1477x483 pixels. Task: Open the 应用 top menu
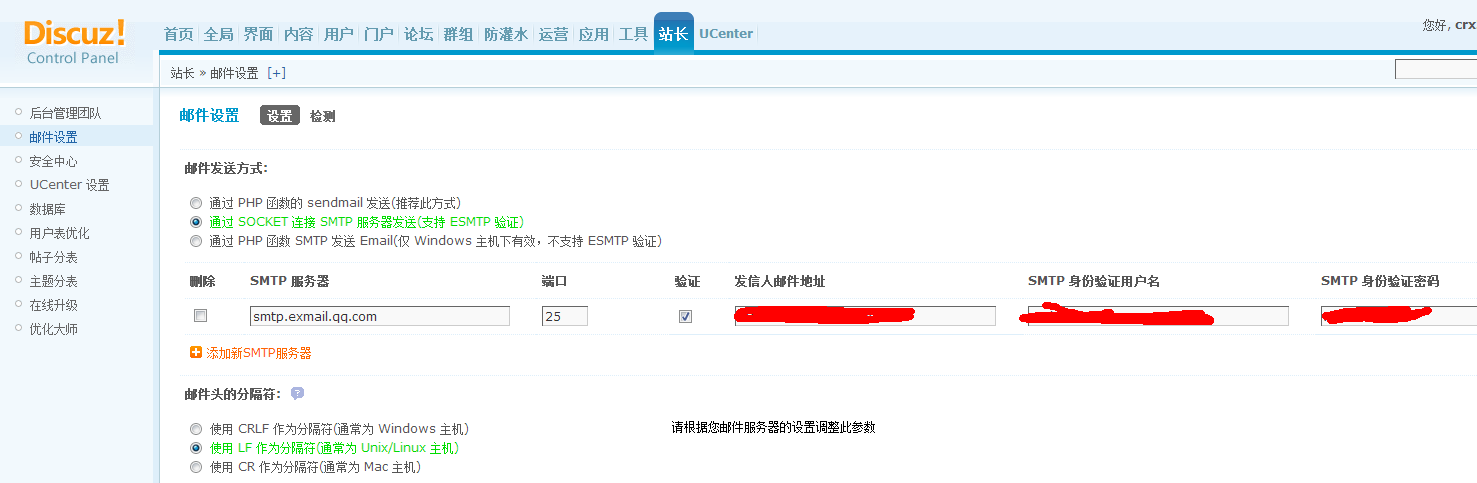coord(594,34)
